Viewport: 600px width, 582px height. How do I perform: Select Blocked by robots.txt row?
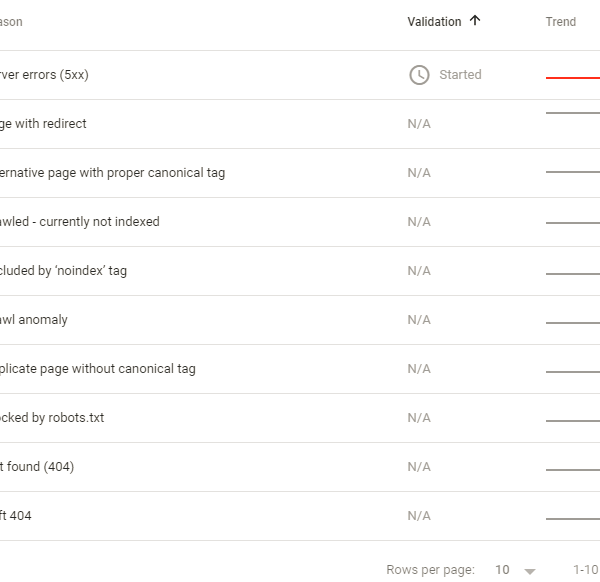point(300,418)
